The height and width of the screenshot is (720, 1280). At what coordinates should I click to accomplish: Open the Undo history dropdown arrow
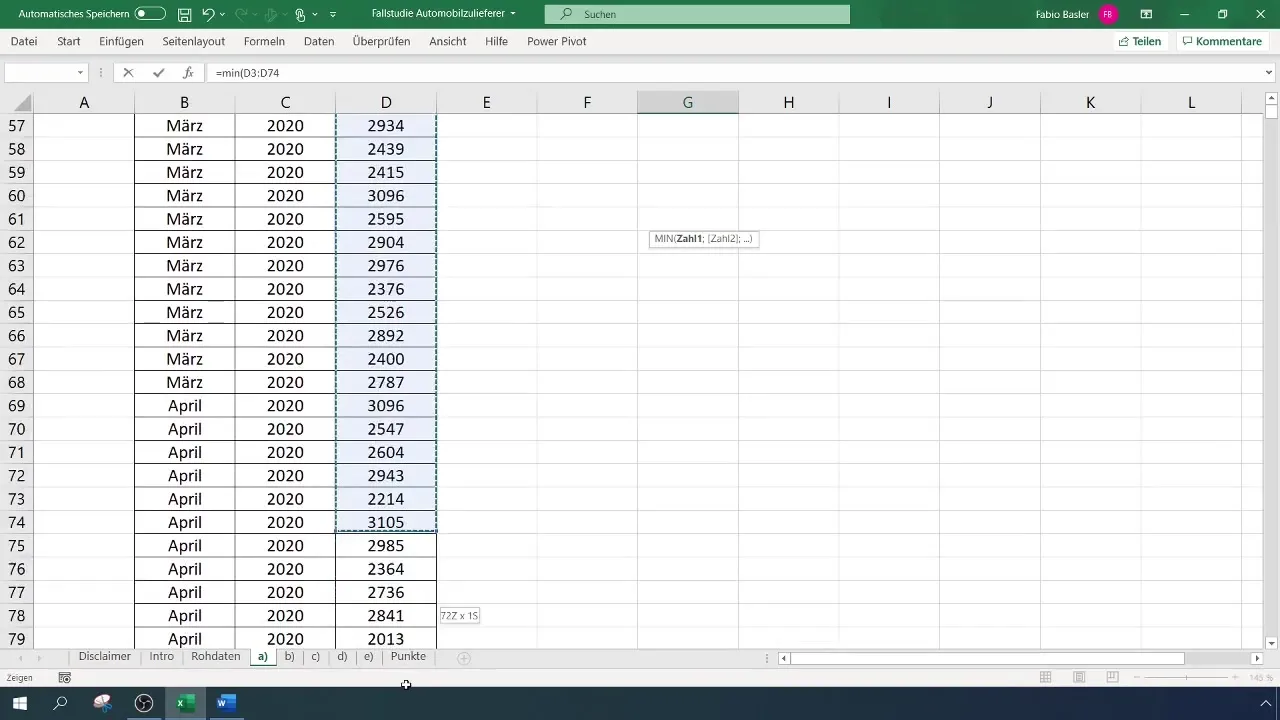223,14
